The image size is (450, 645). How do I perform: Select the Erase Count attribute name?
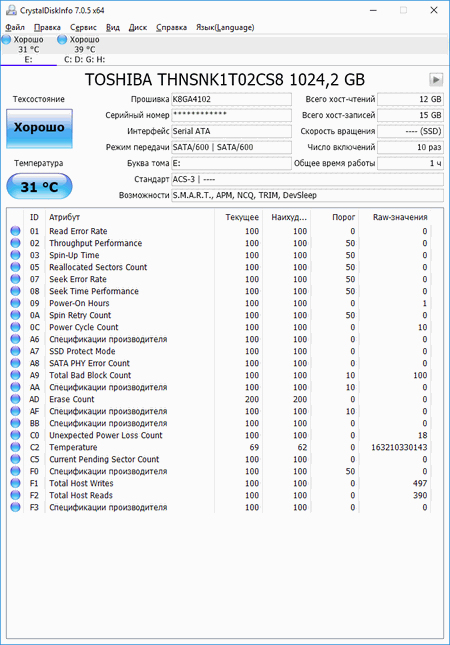point(72,399)
